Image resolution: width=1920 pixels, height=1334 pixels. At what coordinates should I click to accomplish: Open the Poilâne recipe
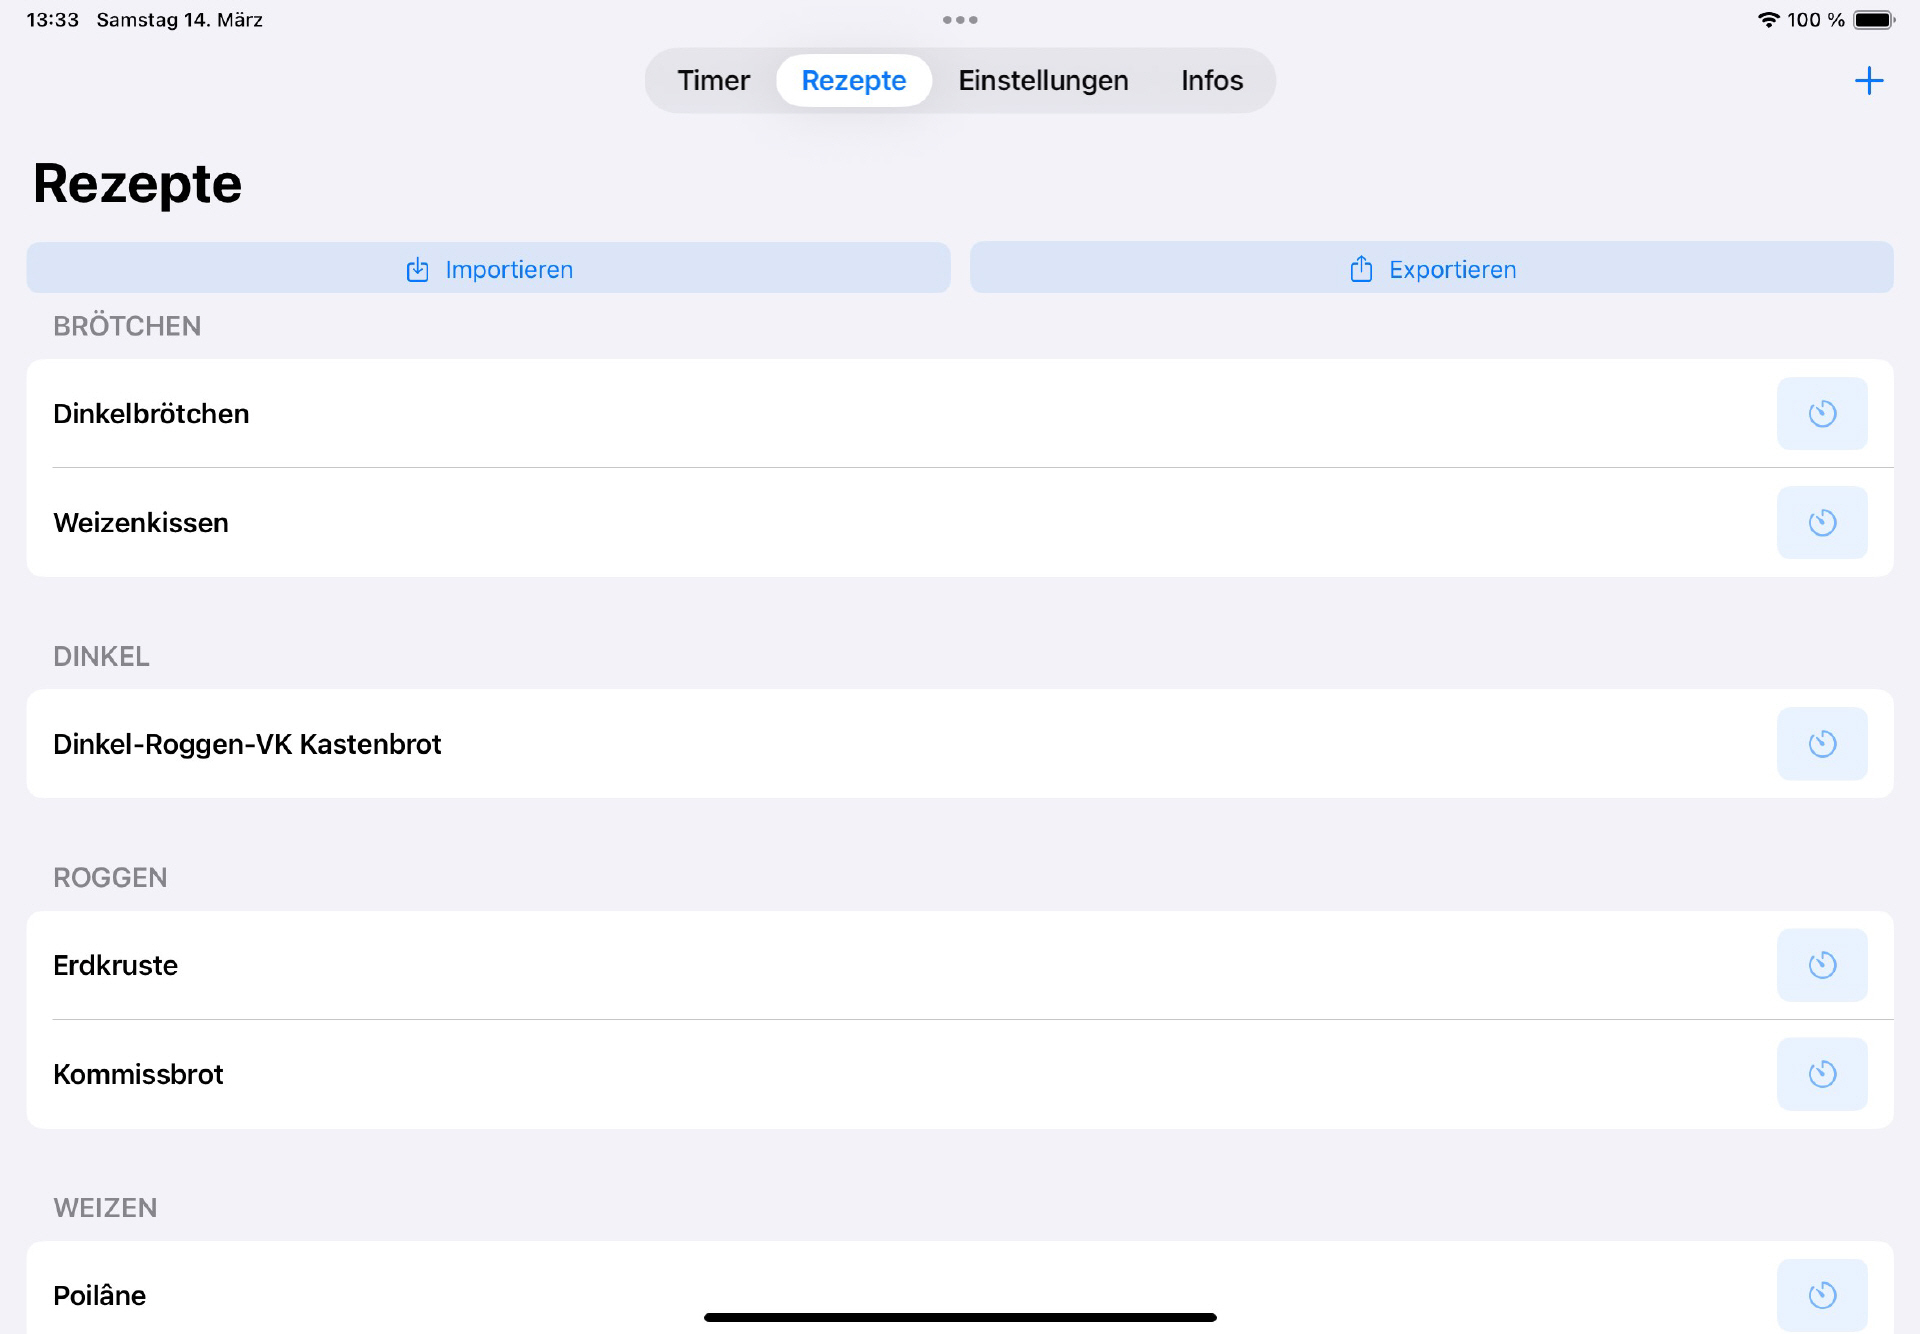(x=100, y=1294)
